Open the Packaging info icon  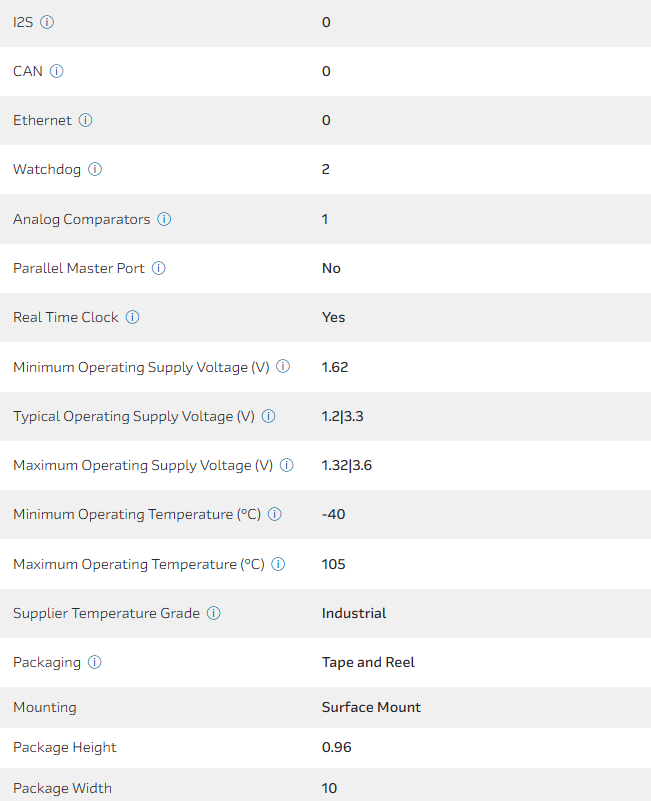coord(95,662)
